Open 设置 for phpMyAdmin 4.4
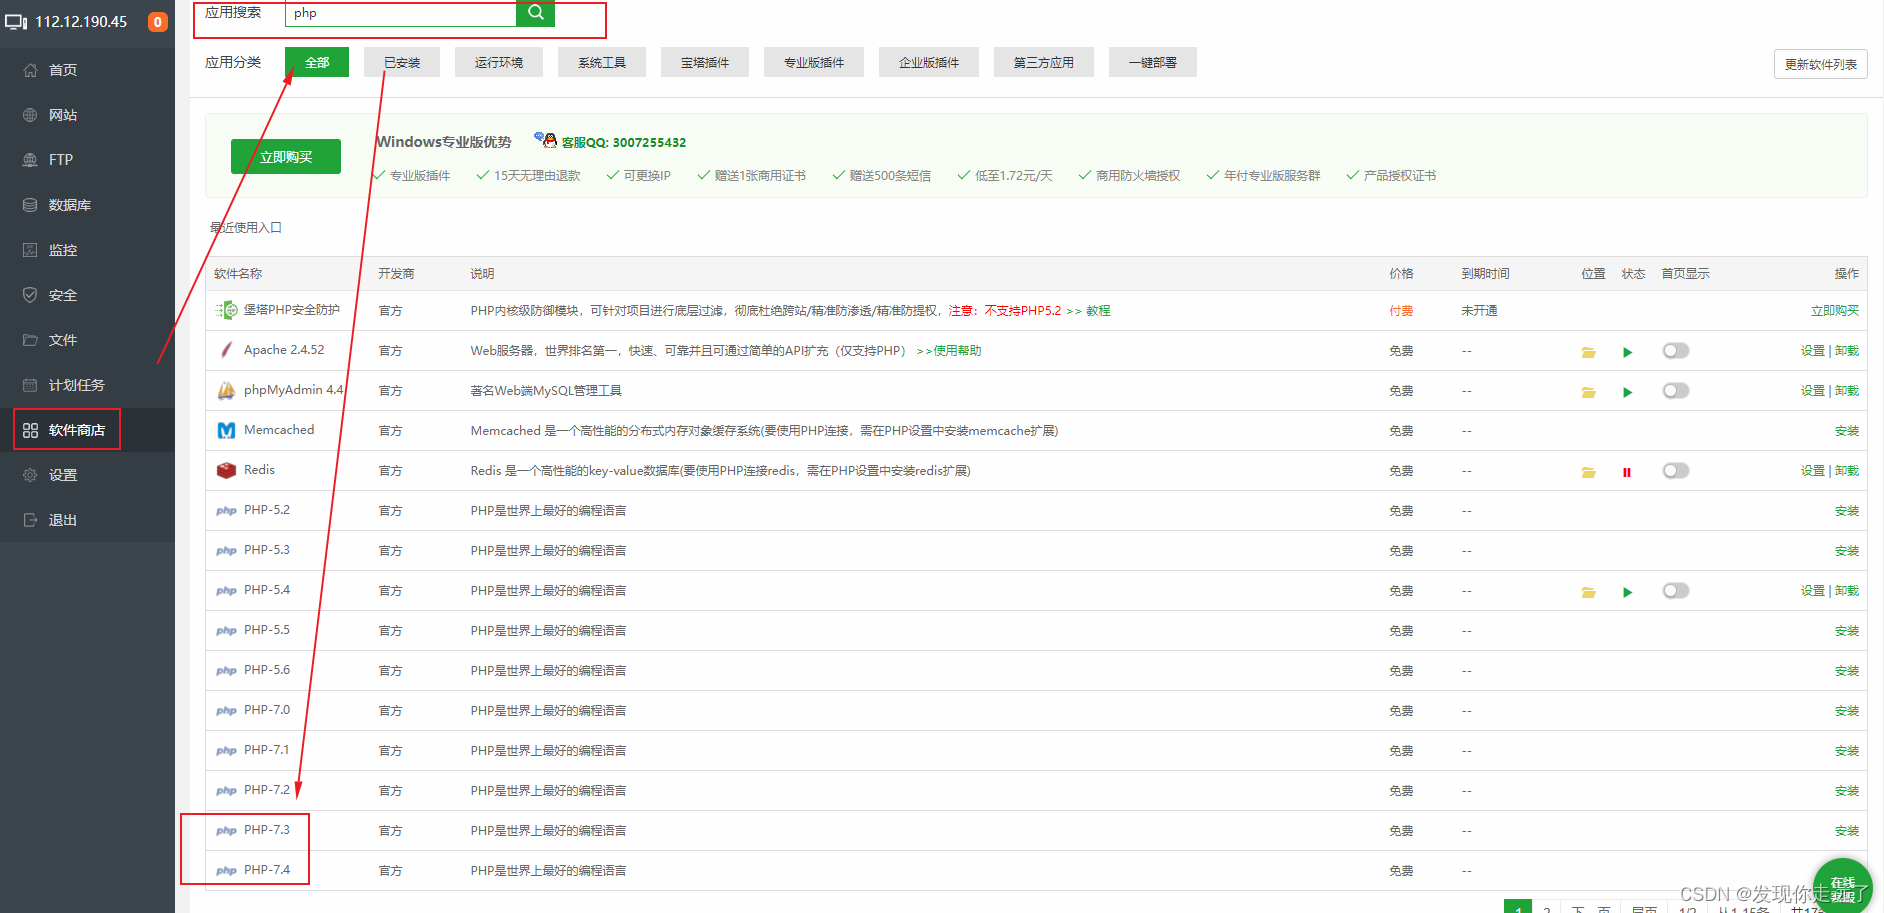Viewport: 1884px width, 913px height. [1812, 391]
